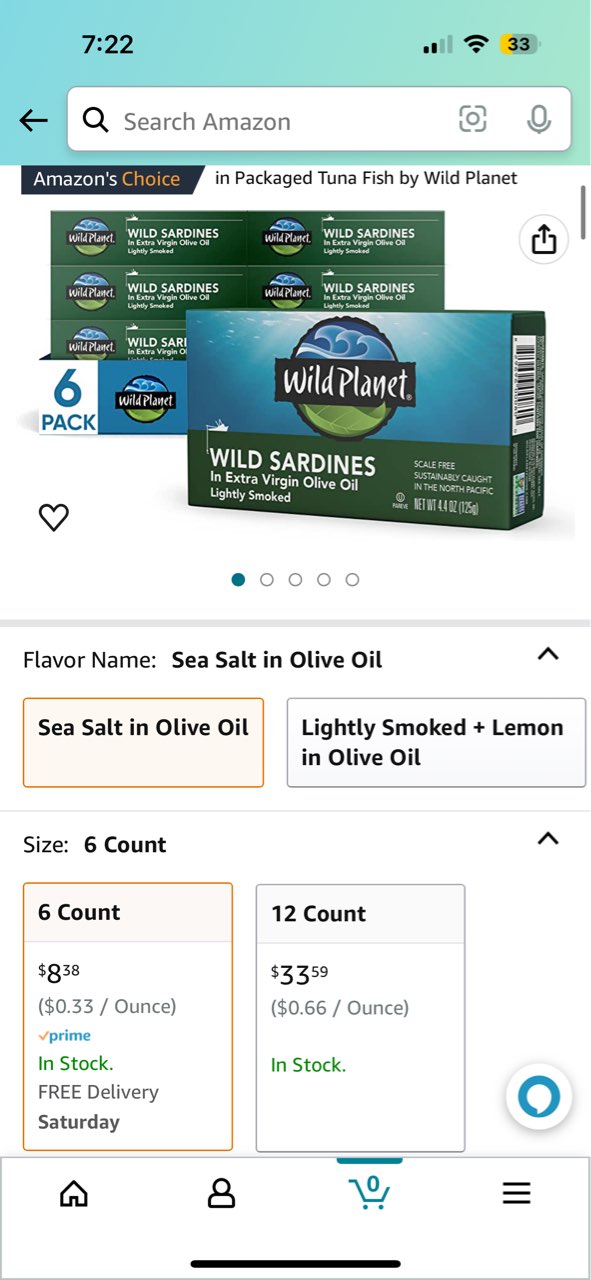
Task: Open your Amazon profile account icon
Action: 221,1193
